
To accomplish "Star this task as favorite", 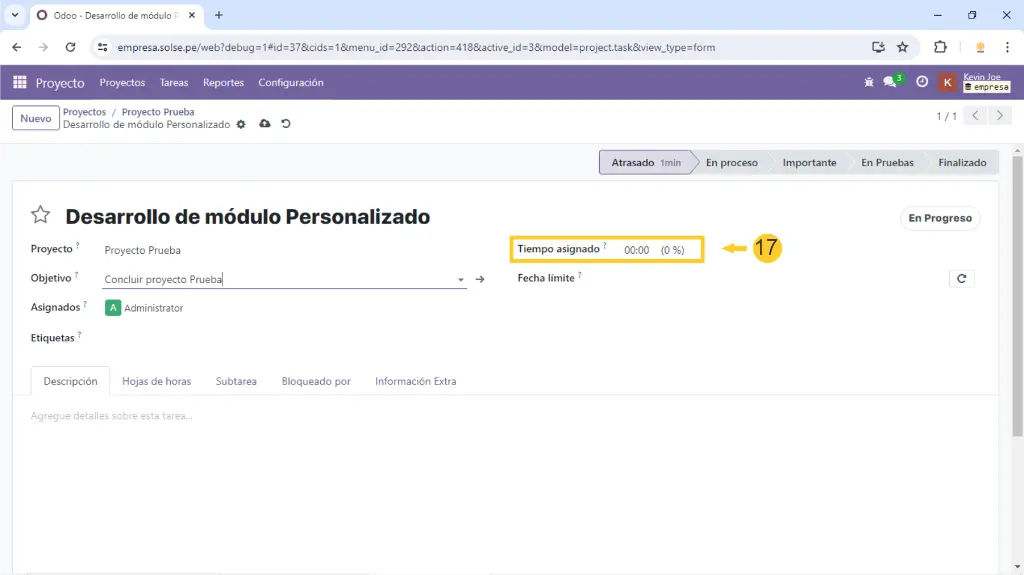I will [40, 215].
